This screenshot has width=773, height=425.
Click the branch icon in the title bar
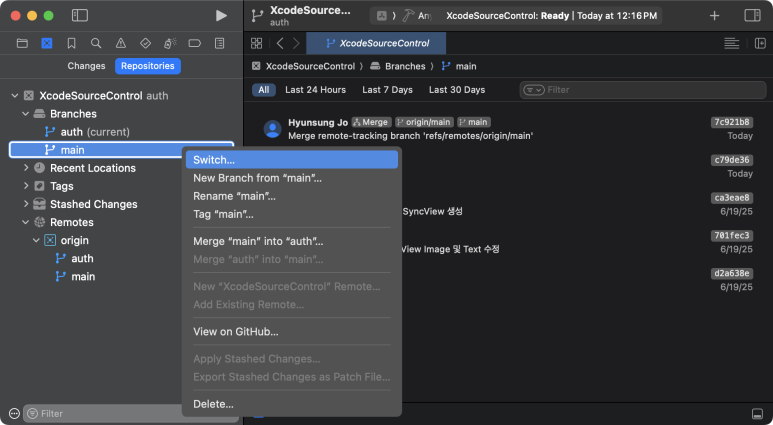point(257,16)
